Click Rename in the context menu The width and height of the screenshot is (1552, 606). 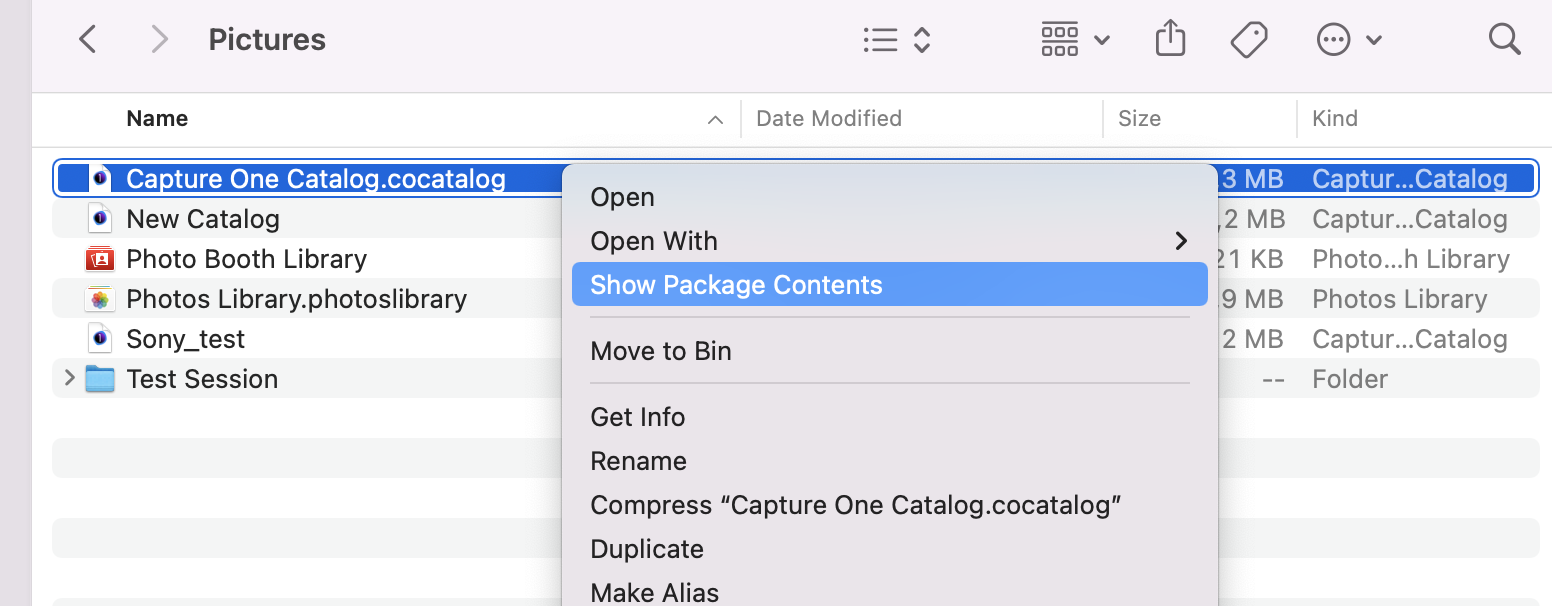click(x=638, y=461)
